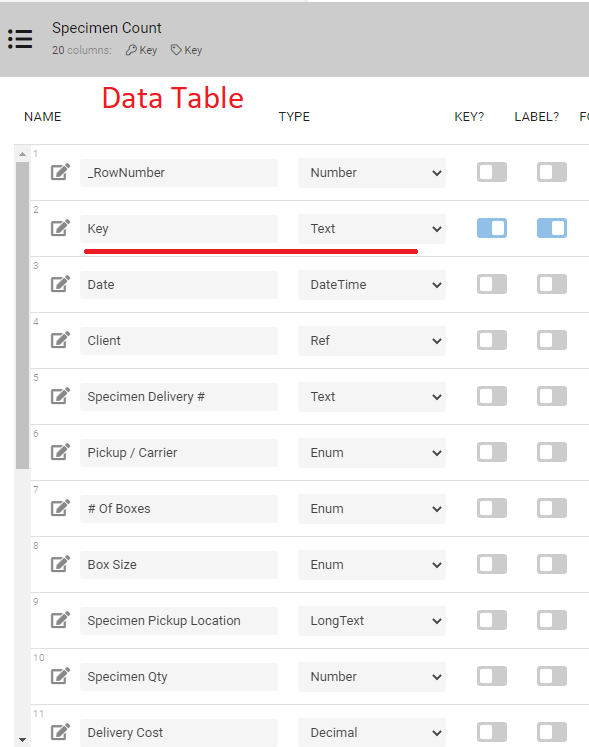Turn off LABEL toggle for Key column
The width and height of the screenshot is (589, 747).
(x=552, y=228)
